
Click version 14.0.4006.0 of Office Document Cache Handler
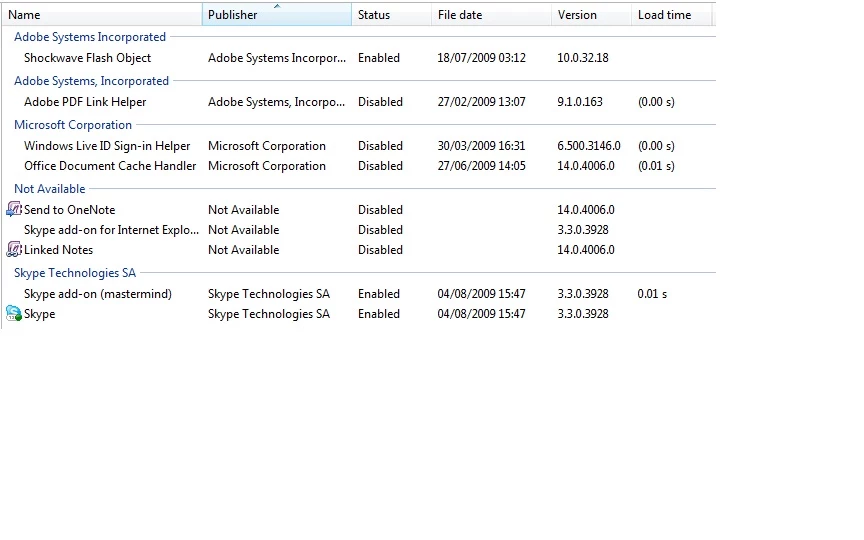586,166
